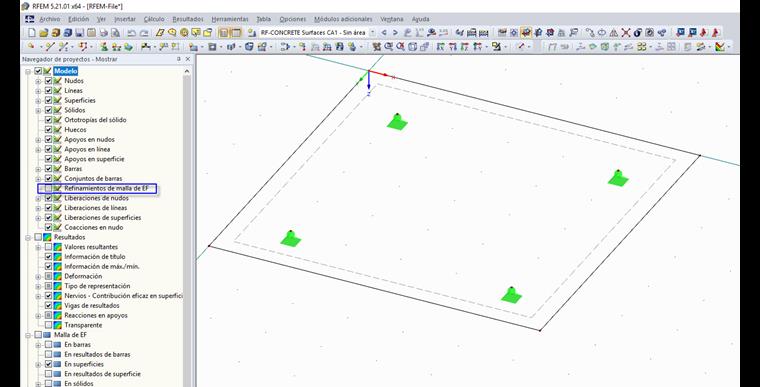
Task: Click the navigator scrollbar up arrow
Action: pyautogui.click(x=187, y=71)
